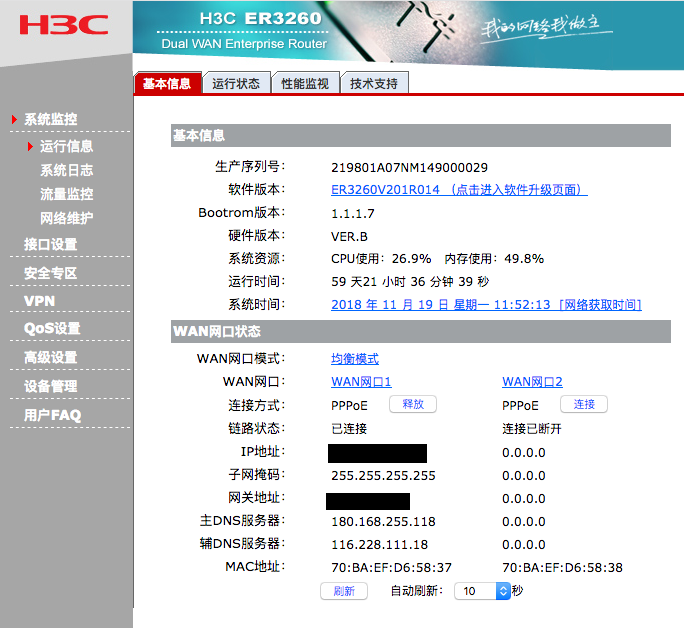Open the WAN网口2 link

(532, 382)
